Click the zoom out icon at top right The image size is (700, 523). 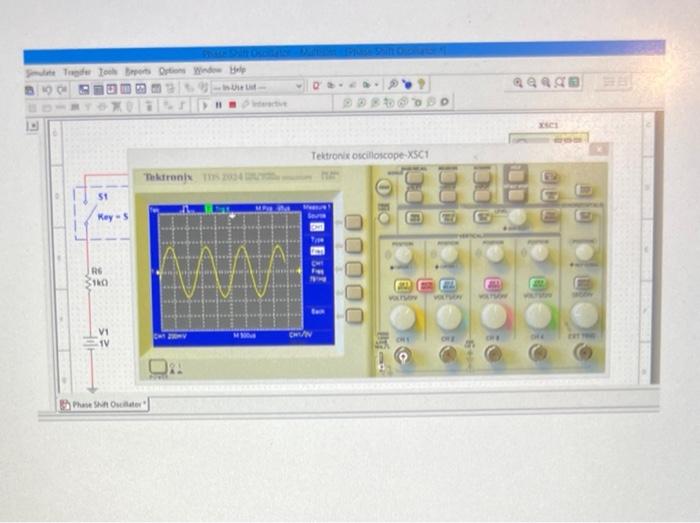[532, 83]
